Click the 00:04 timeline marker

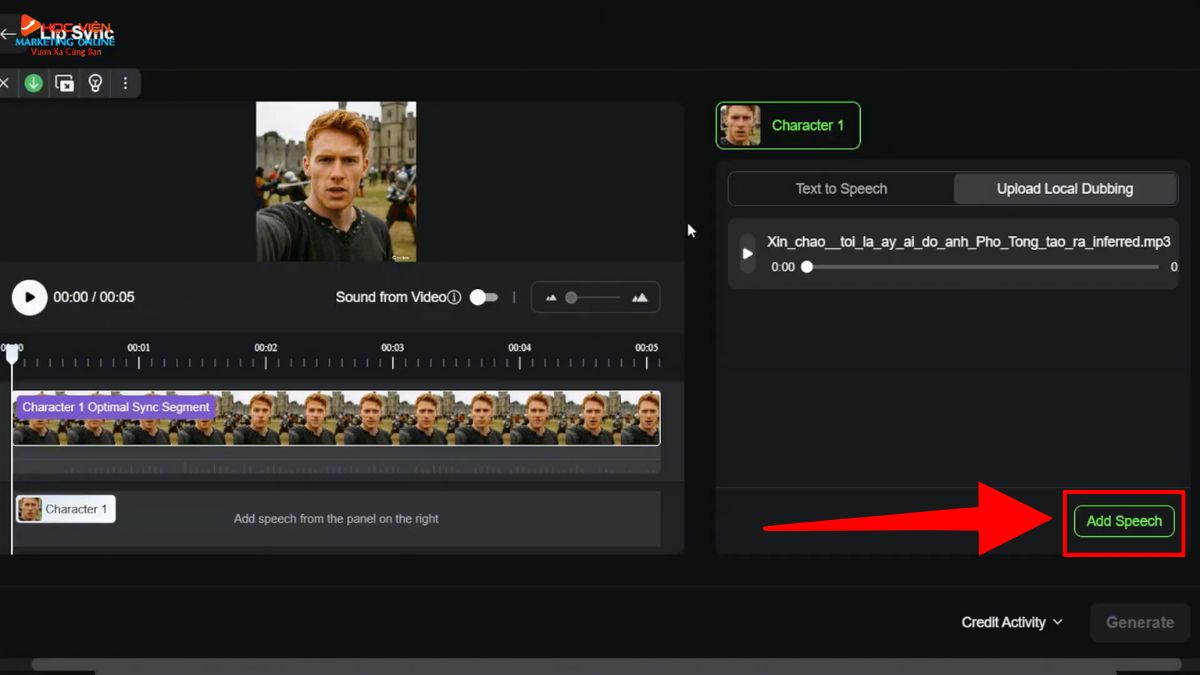[519, 348]
